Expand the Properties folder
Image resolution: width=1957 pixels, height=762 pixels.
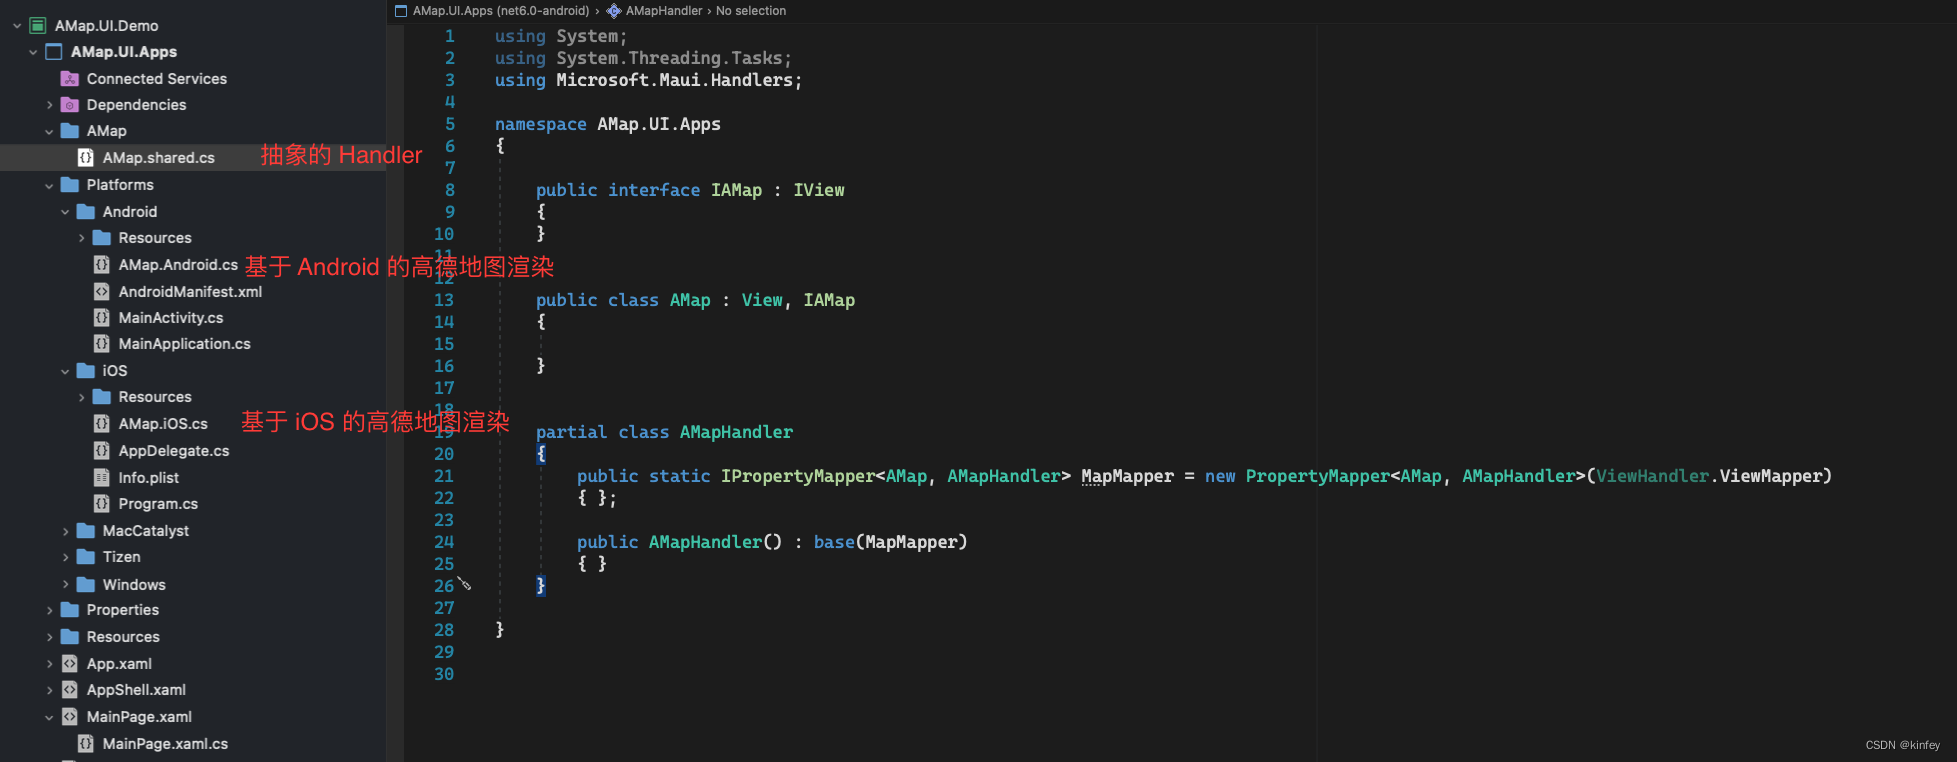click(x=49, y=610)
